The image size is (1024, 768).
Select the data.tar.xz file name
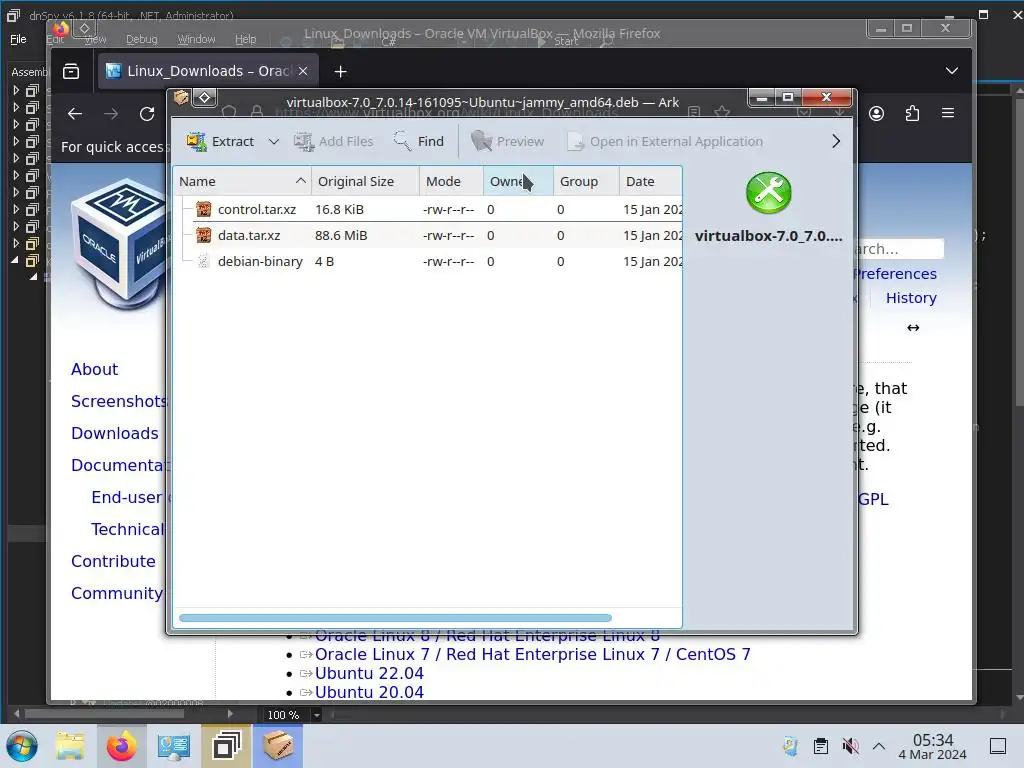tap(249, 236)
